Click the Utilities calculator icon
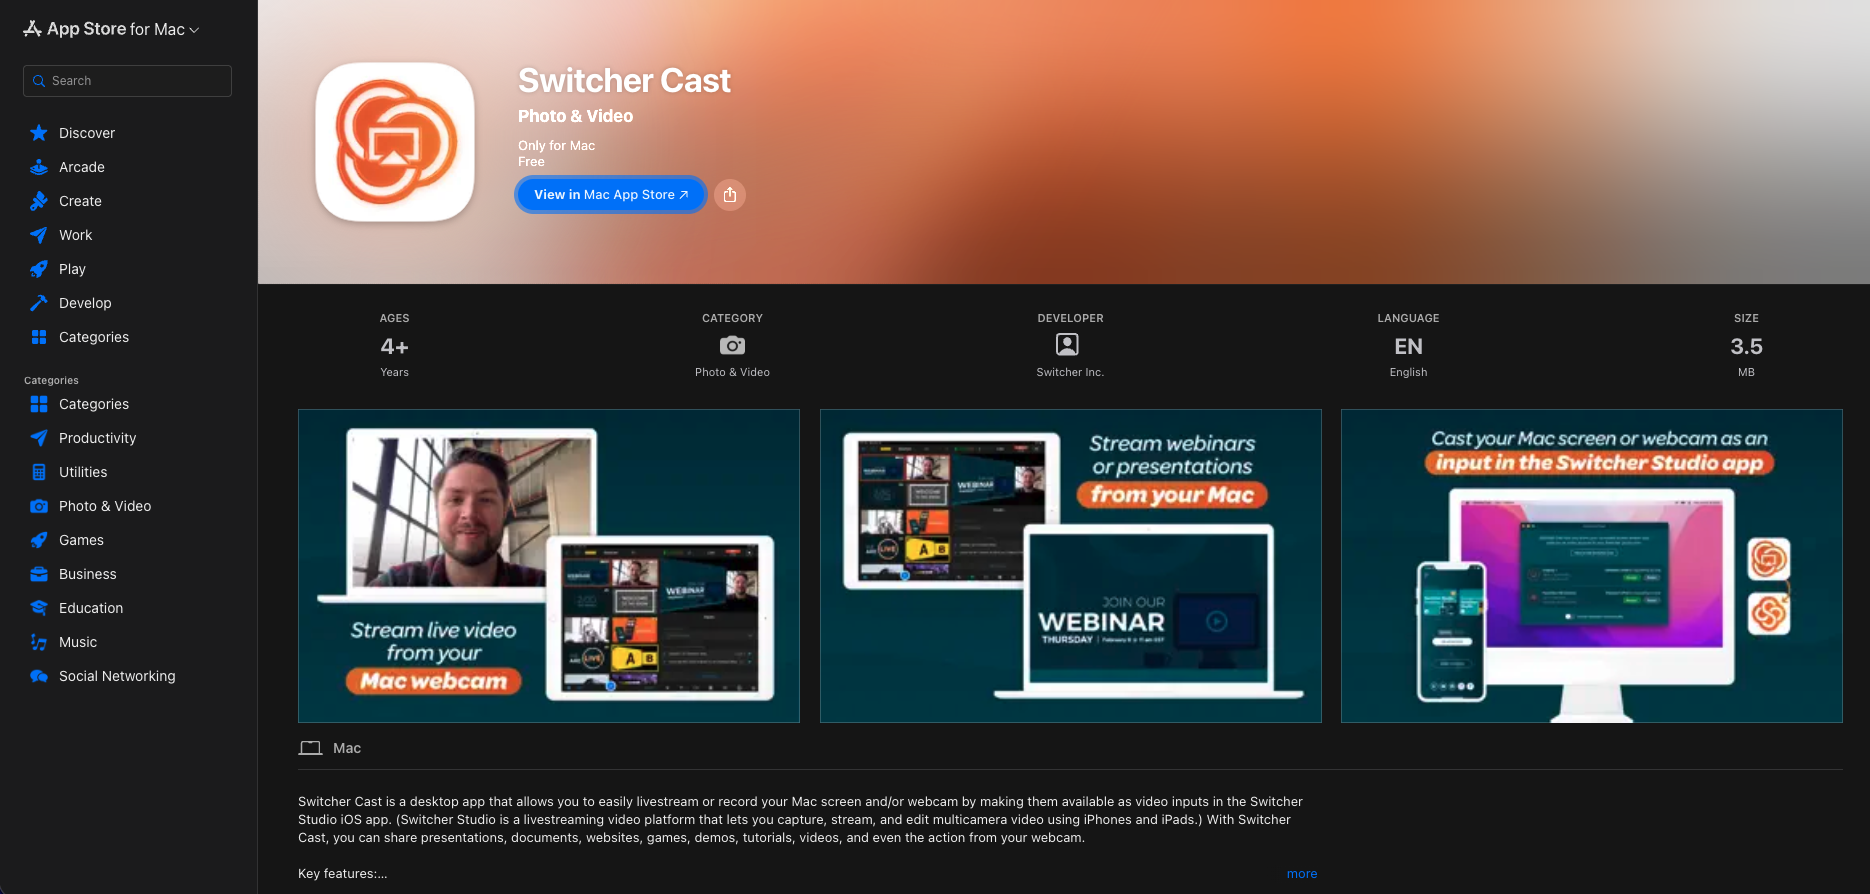Image resolution: width=1870 pixels, height=894 pixels. coord(39,472)
